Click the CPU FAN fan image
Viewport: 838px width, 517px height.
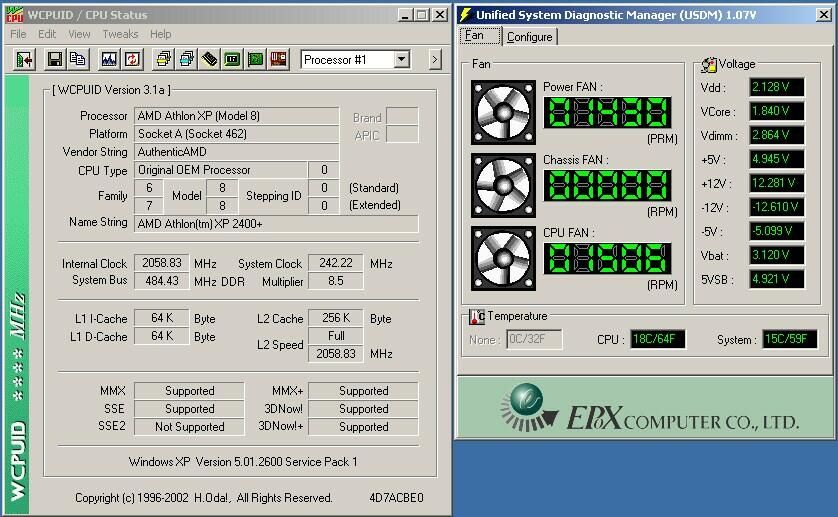503,259
